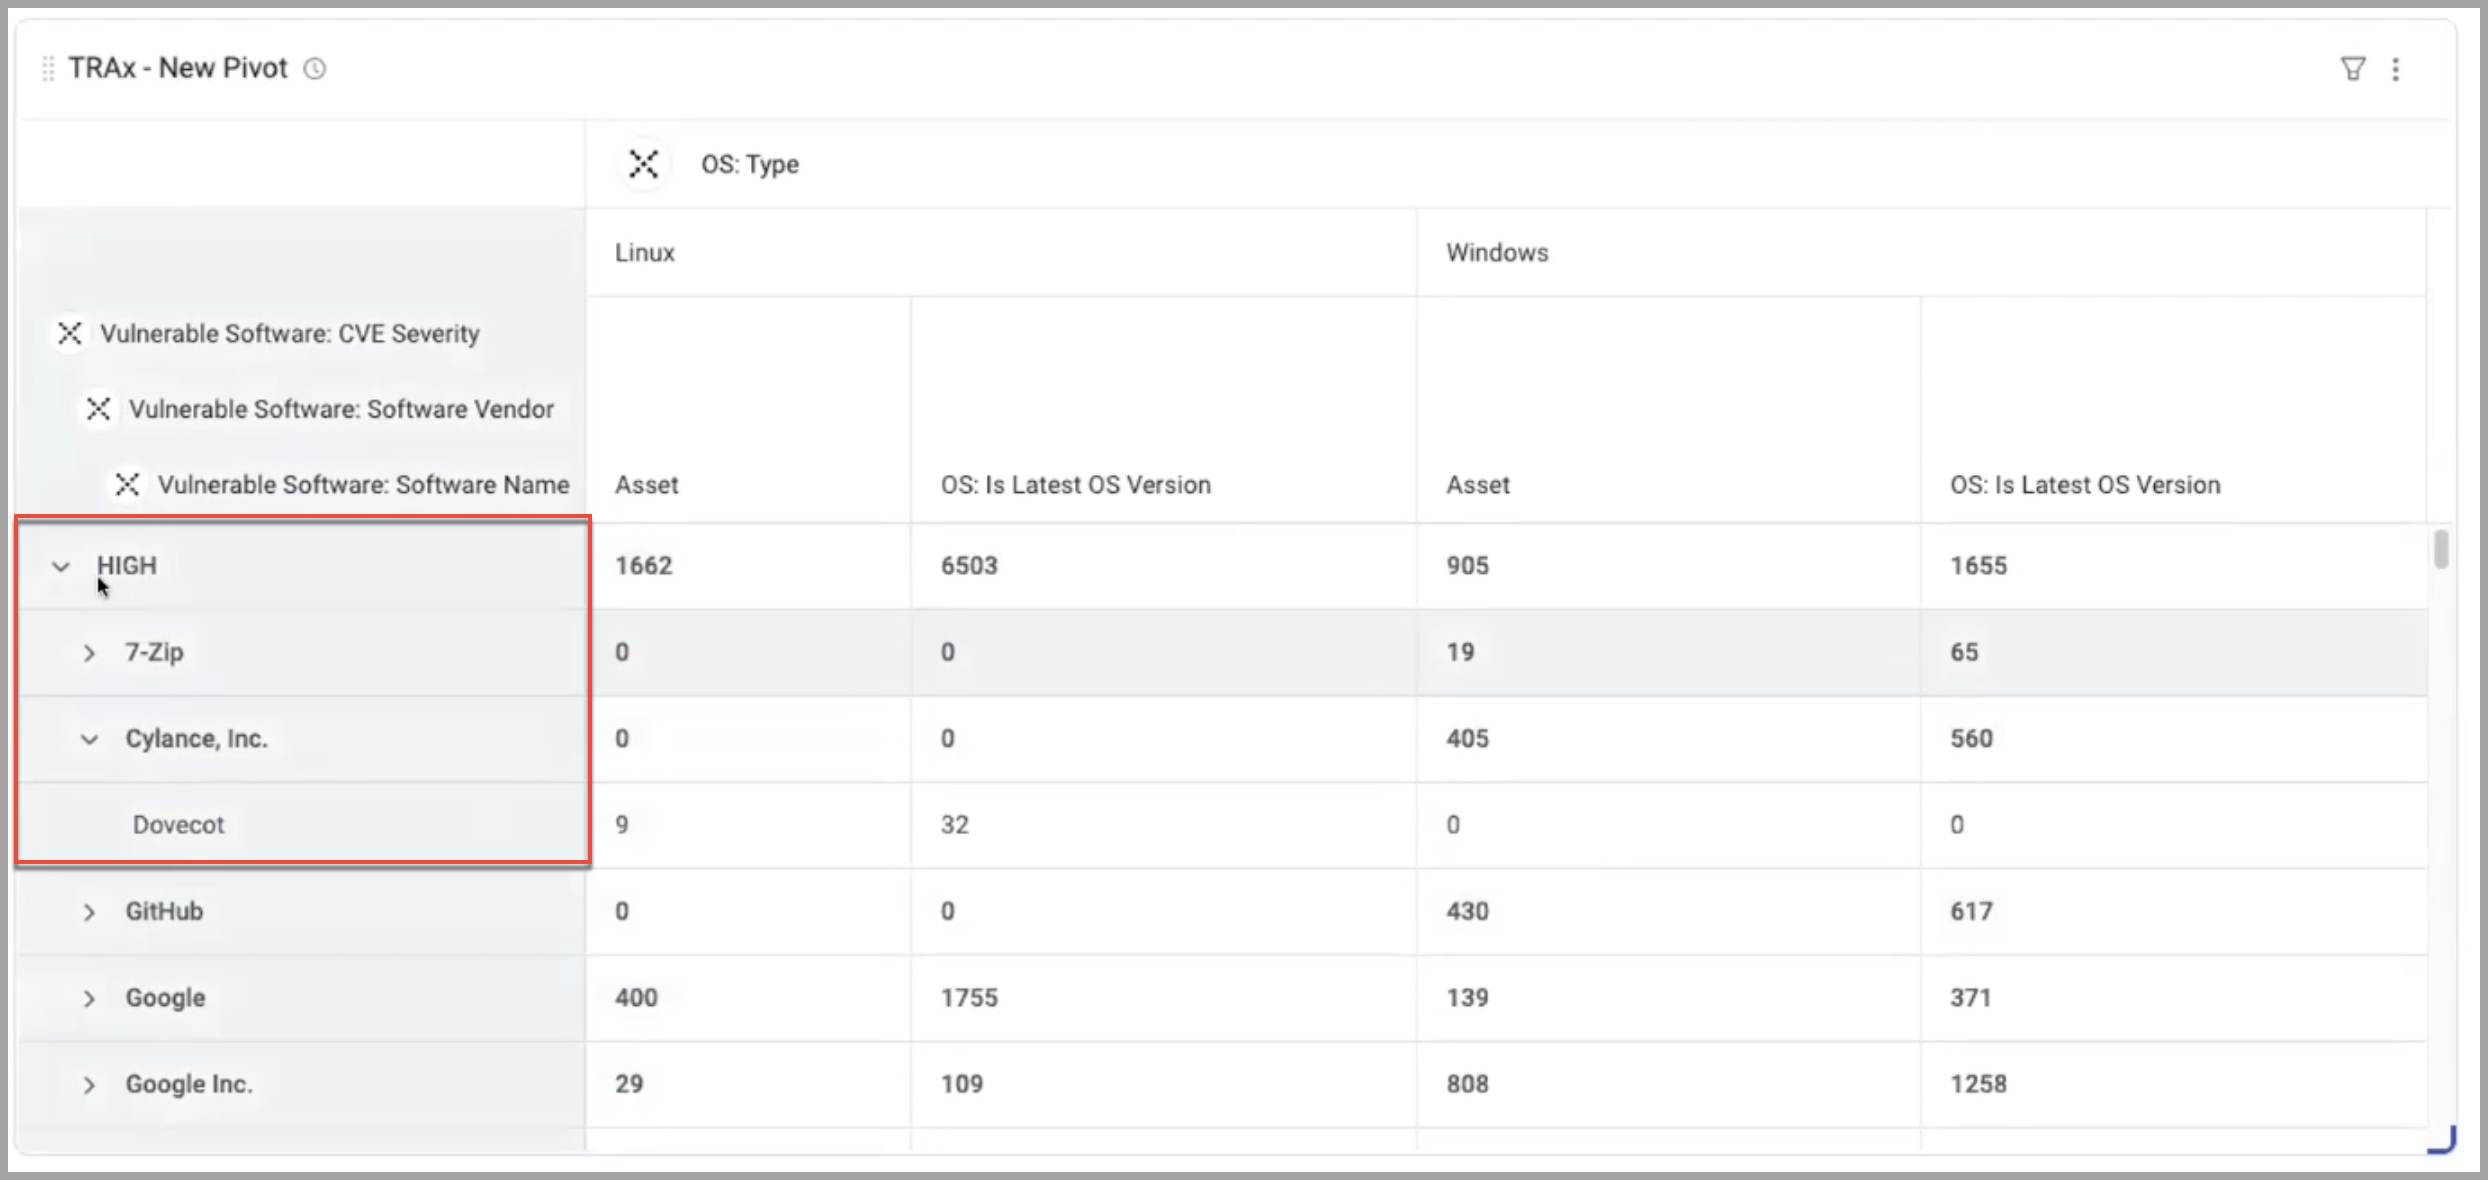Screen dimensions: 2488x1180
Task: Click the Linux column header
Action: [x=645, y=253]
